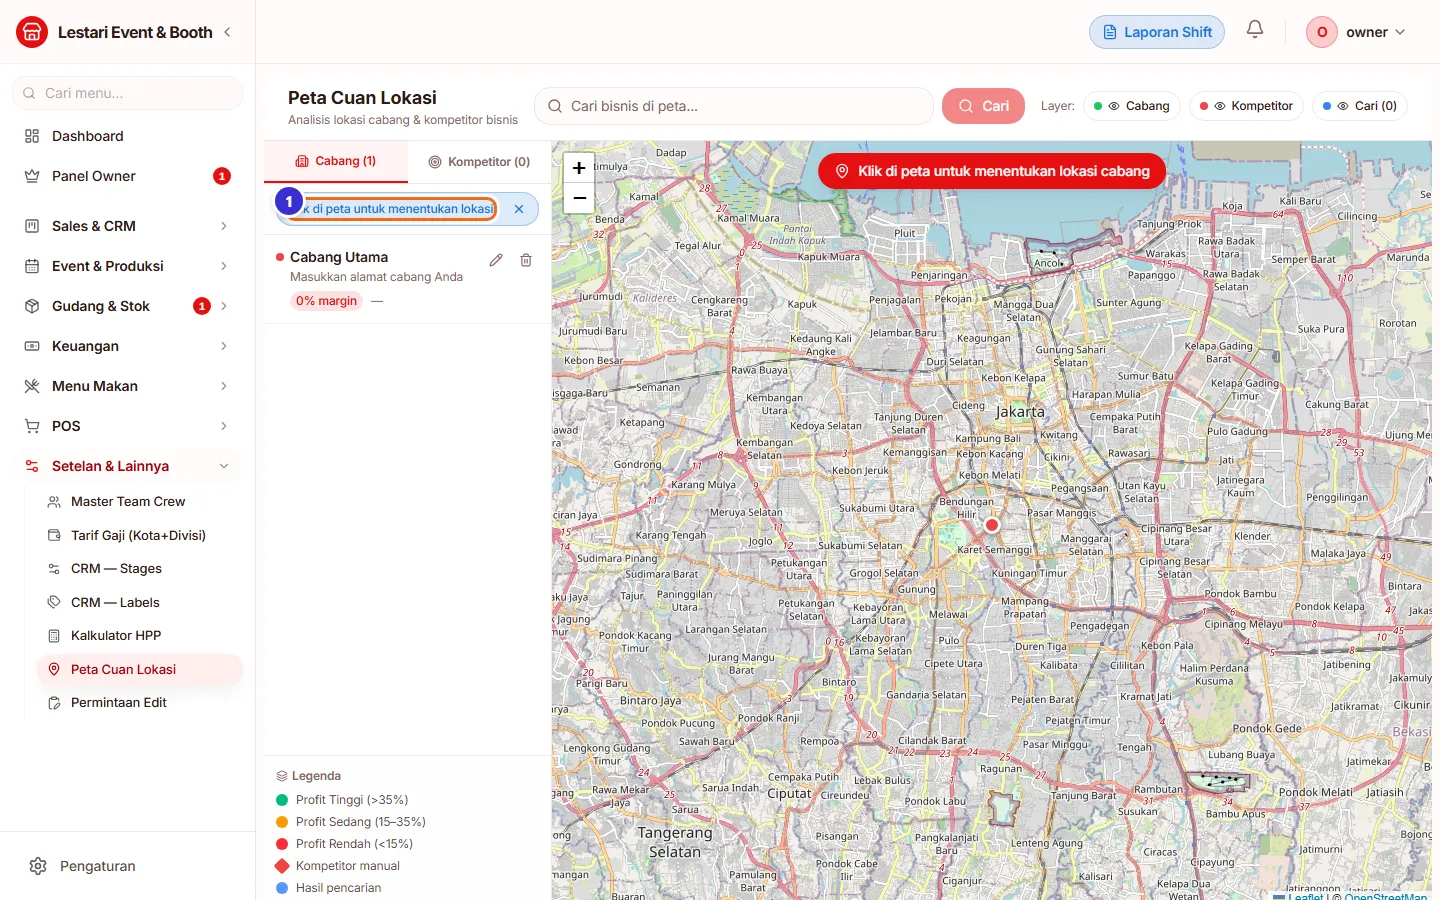Switch to the Kompetitor (0) tab
The image size is (1440, 900).
click(x=479, y=162)
